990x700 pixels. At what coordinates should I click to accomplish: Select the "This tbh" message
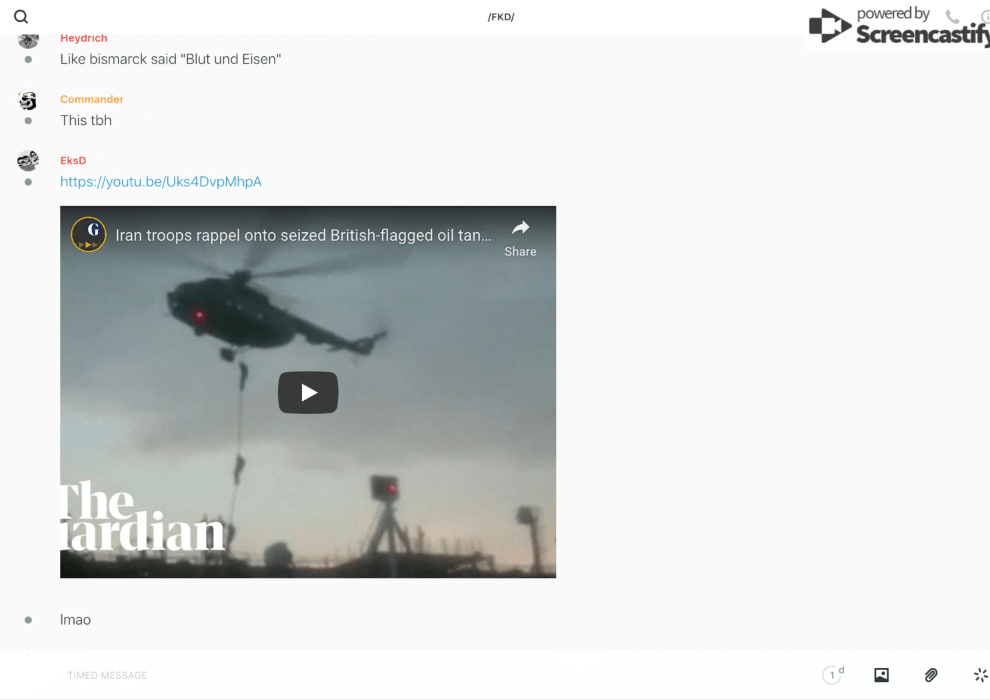(x=86, y=121)
